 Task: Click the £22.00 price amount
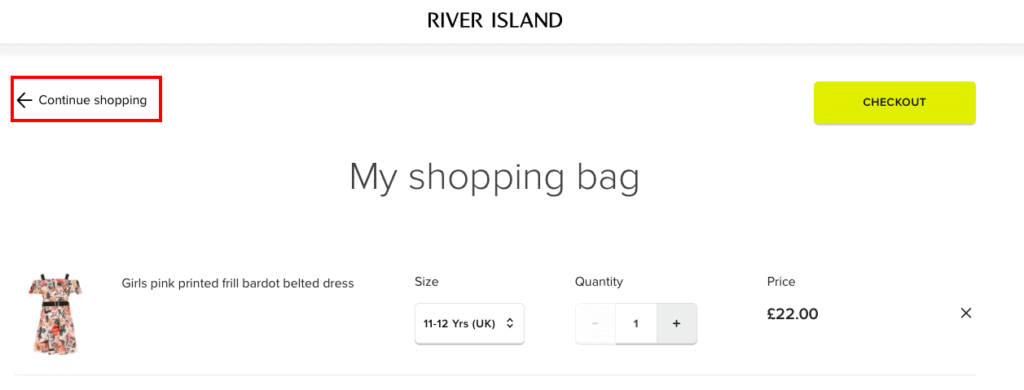792,314
